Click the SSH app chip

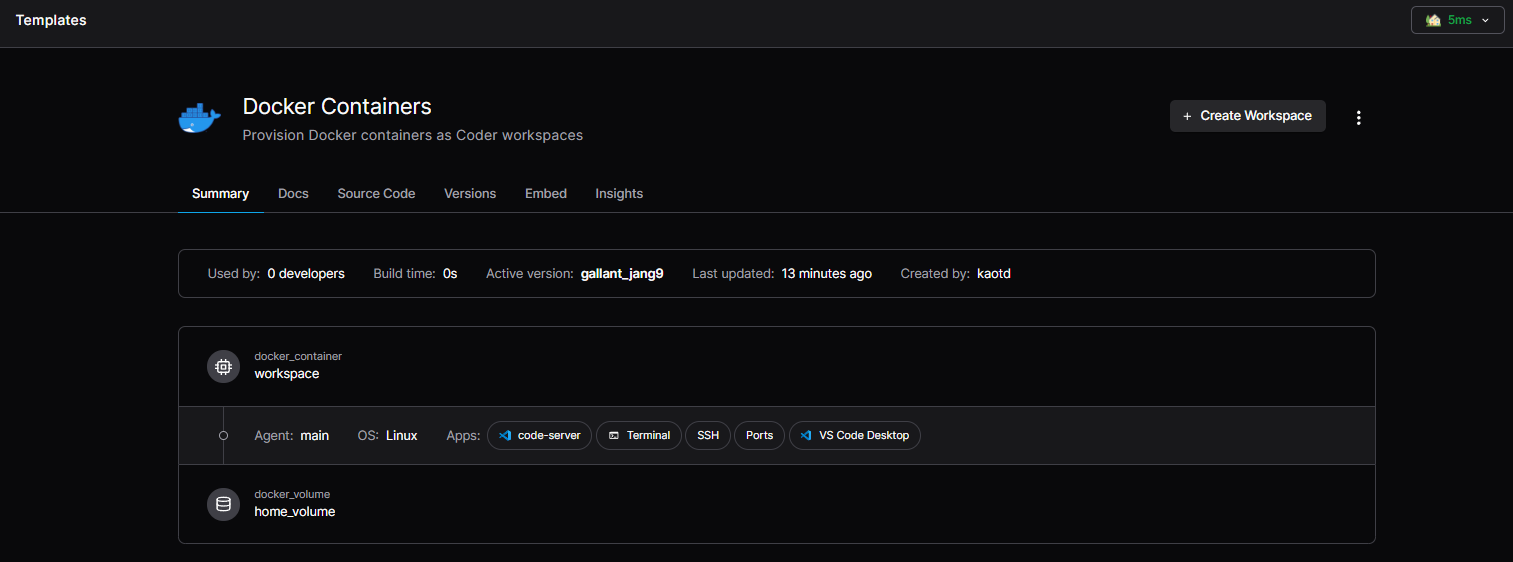pos(708,435)
